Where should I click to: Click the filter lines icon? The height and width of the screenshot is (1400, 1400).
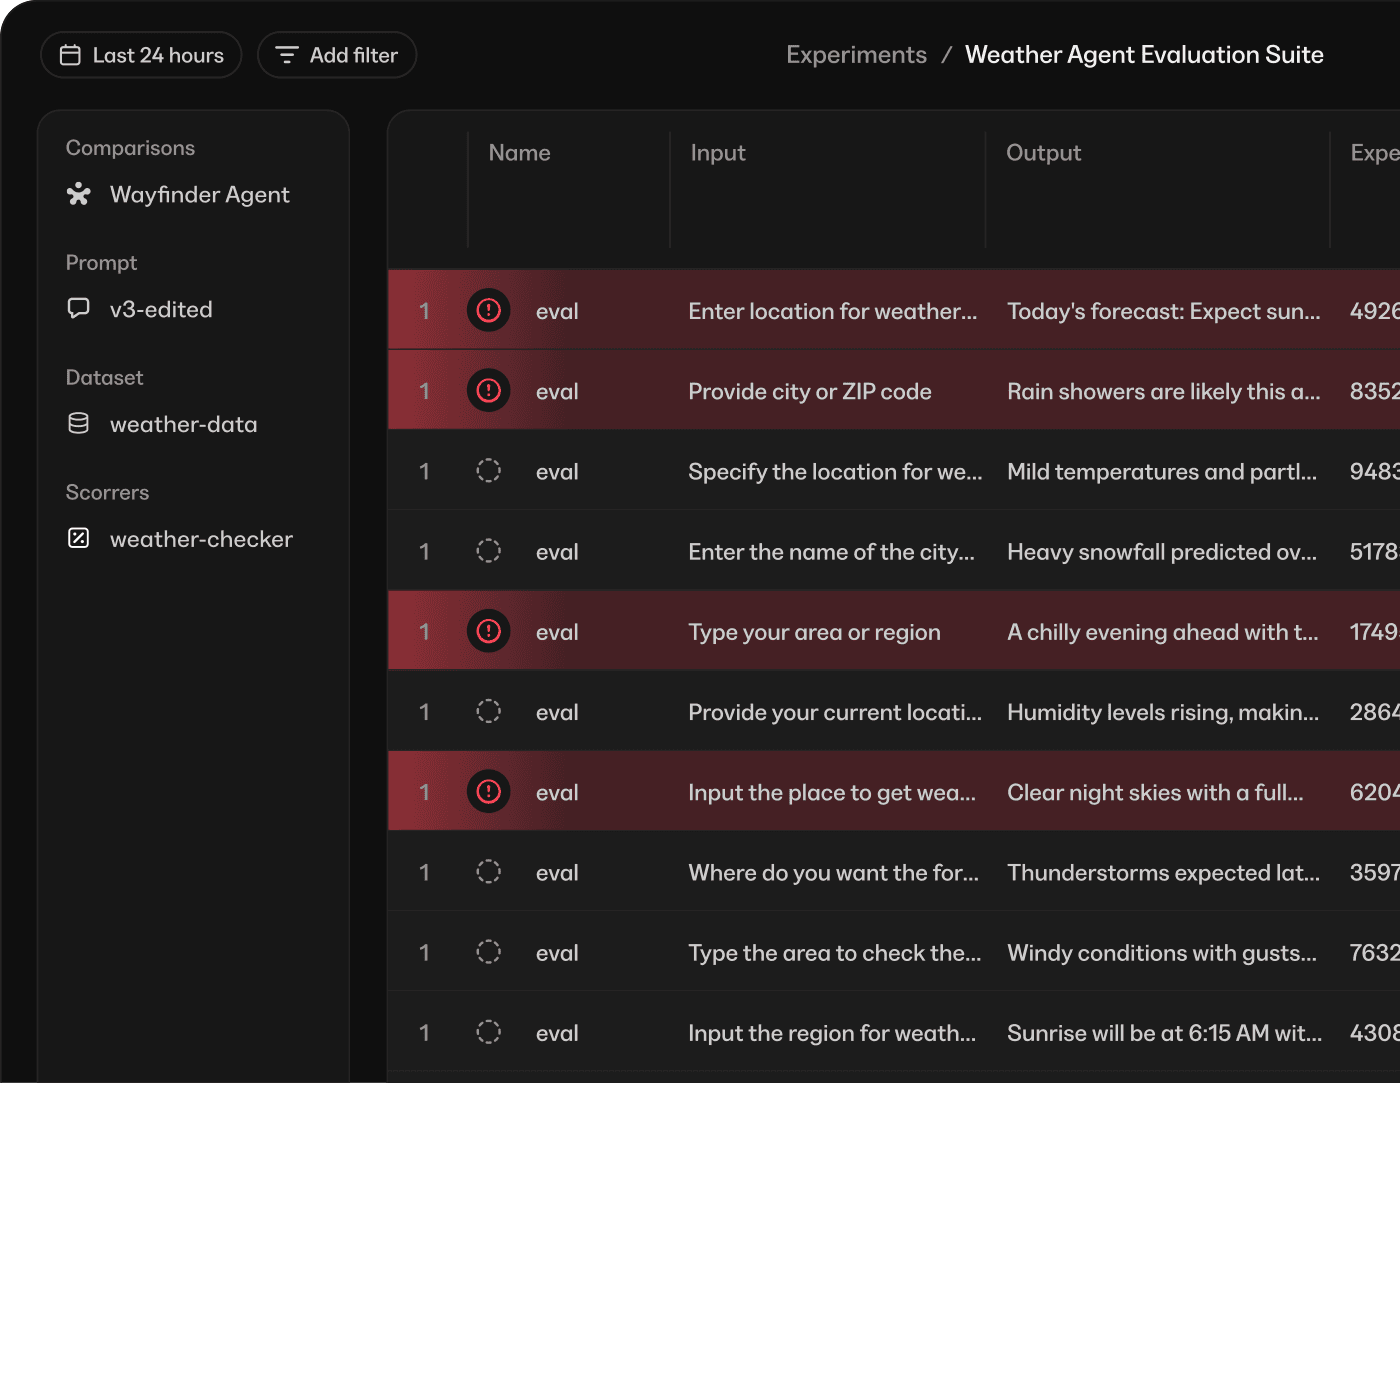[287, 55]
